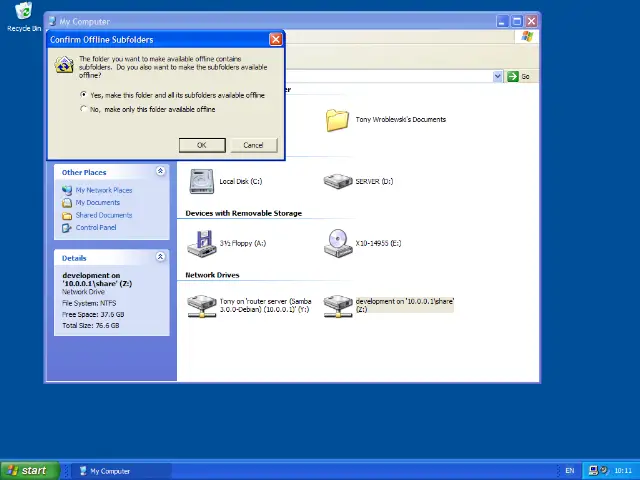Select development on '10.0.0.1\share' (Z:) drive icon
The image size is (640, 480).
pyautogui.click(x=338, y=306)
